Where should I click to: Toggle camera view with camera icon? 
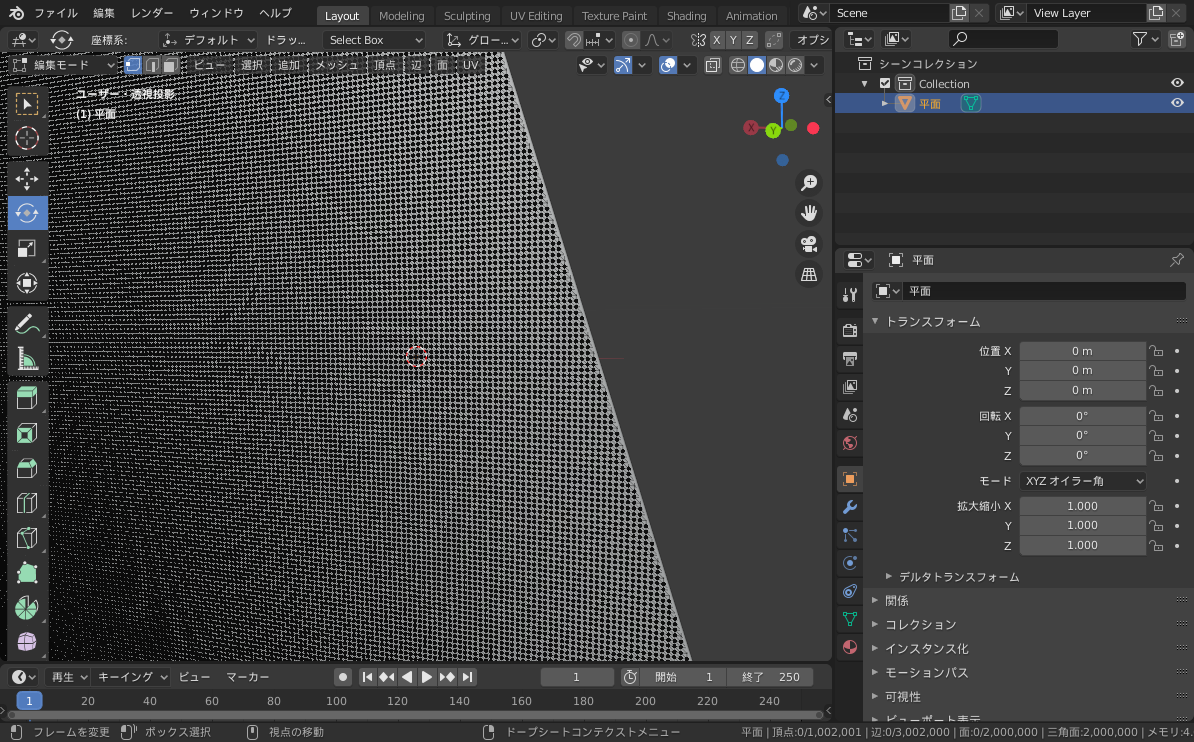click(809, 244)
